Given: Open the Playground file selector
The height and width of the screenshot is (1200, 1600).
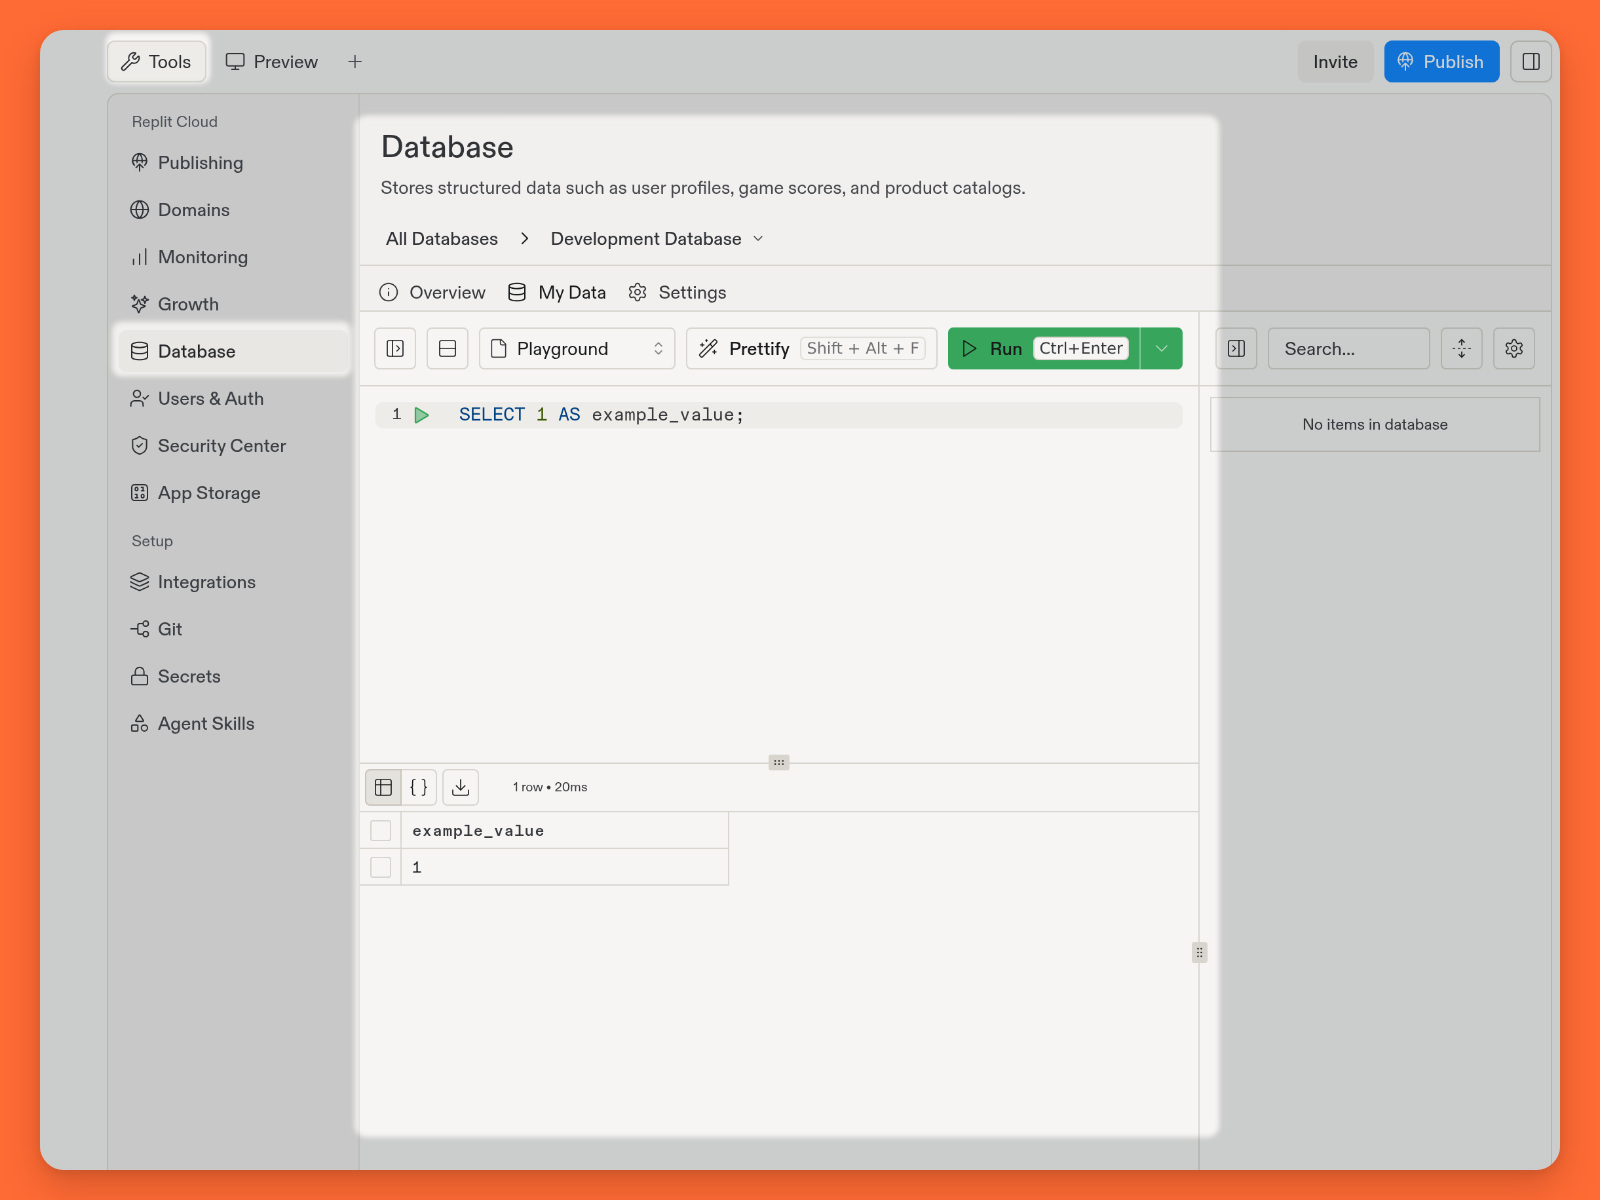Looking at the screenshot, I should 577,348.
